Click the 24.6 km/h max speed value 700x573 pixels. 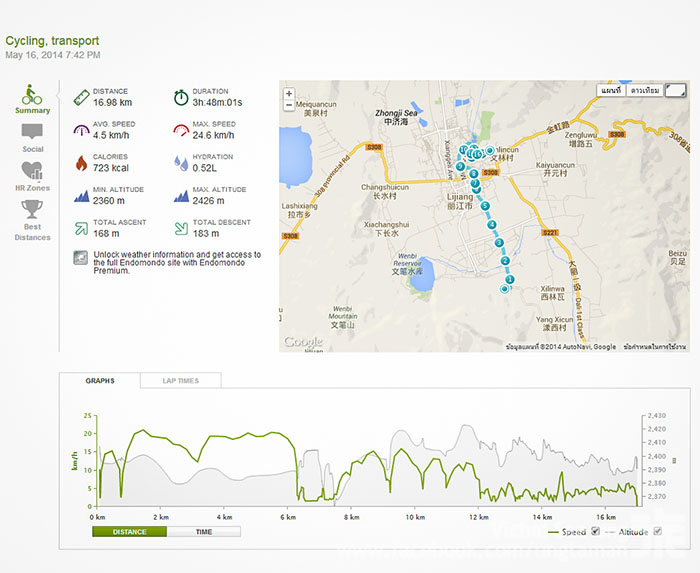tap(213, 135)
